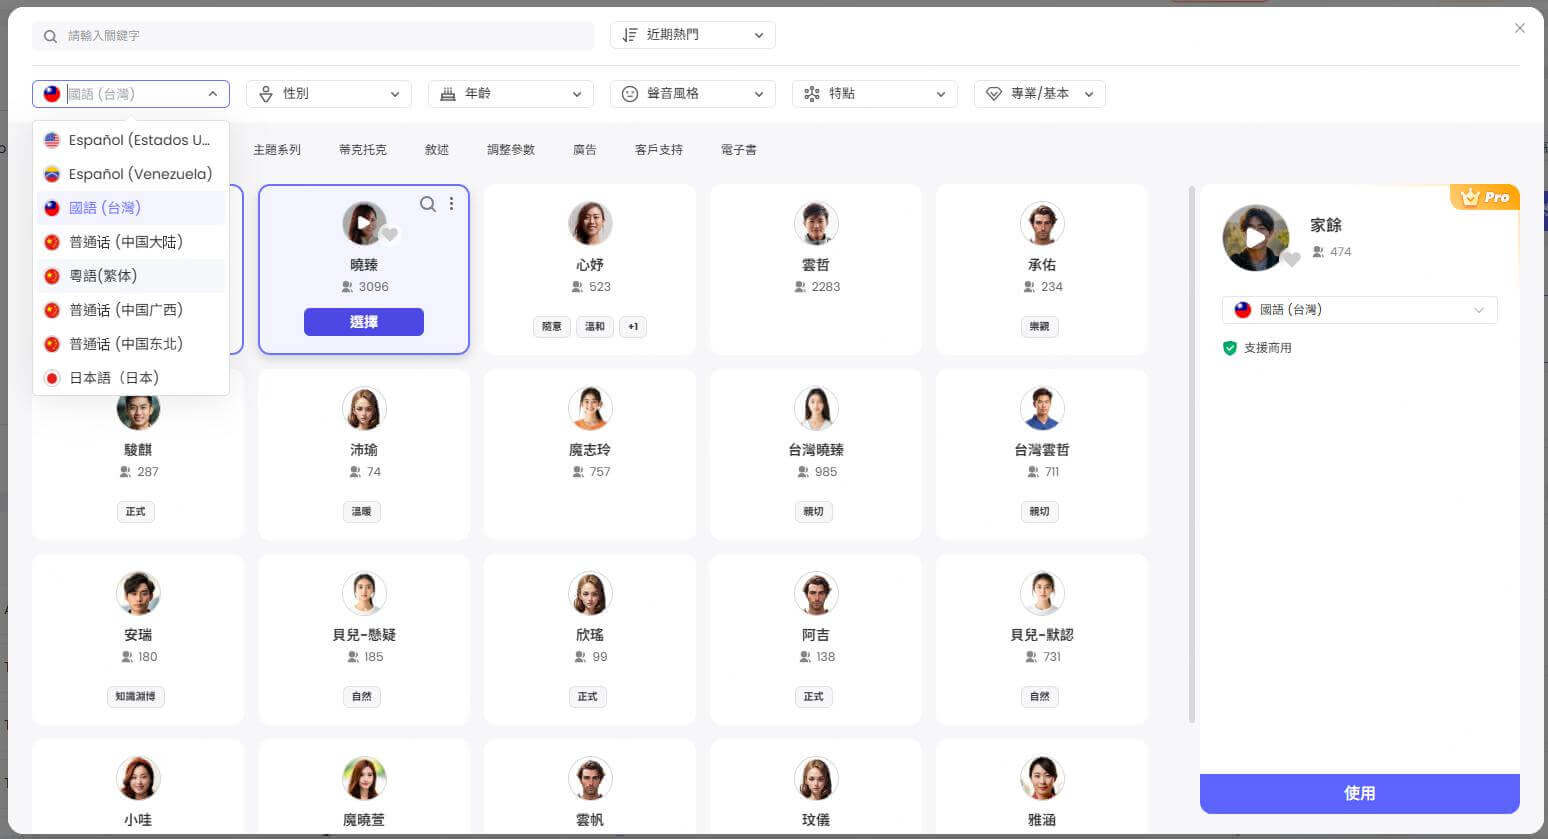Favorite the 家餘 voice with the heart icon
The height and width of the screenshot is (839, 1548).
1292,259
